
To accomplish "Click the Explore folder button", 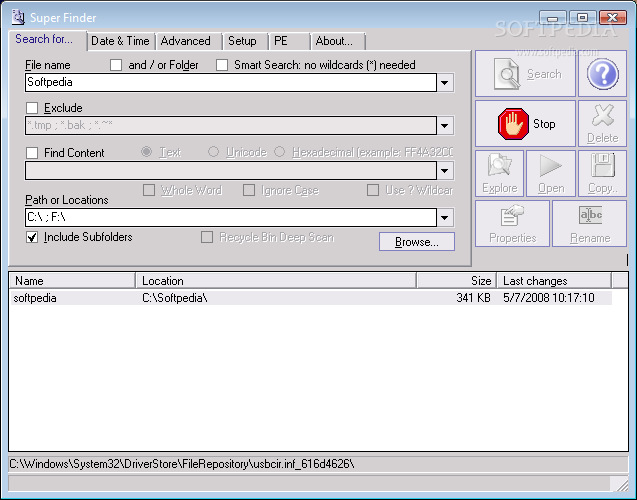I will click(500, 173).
